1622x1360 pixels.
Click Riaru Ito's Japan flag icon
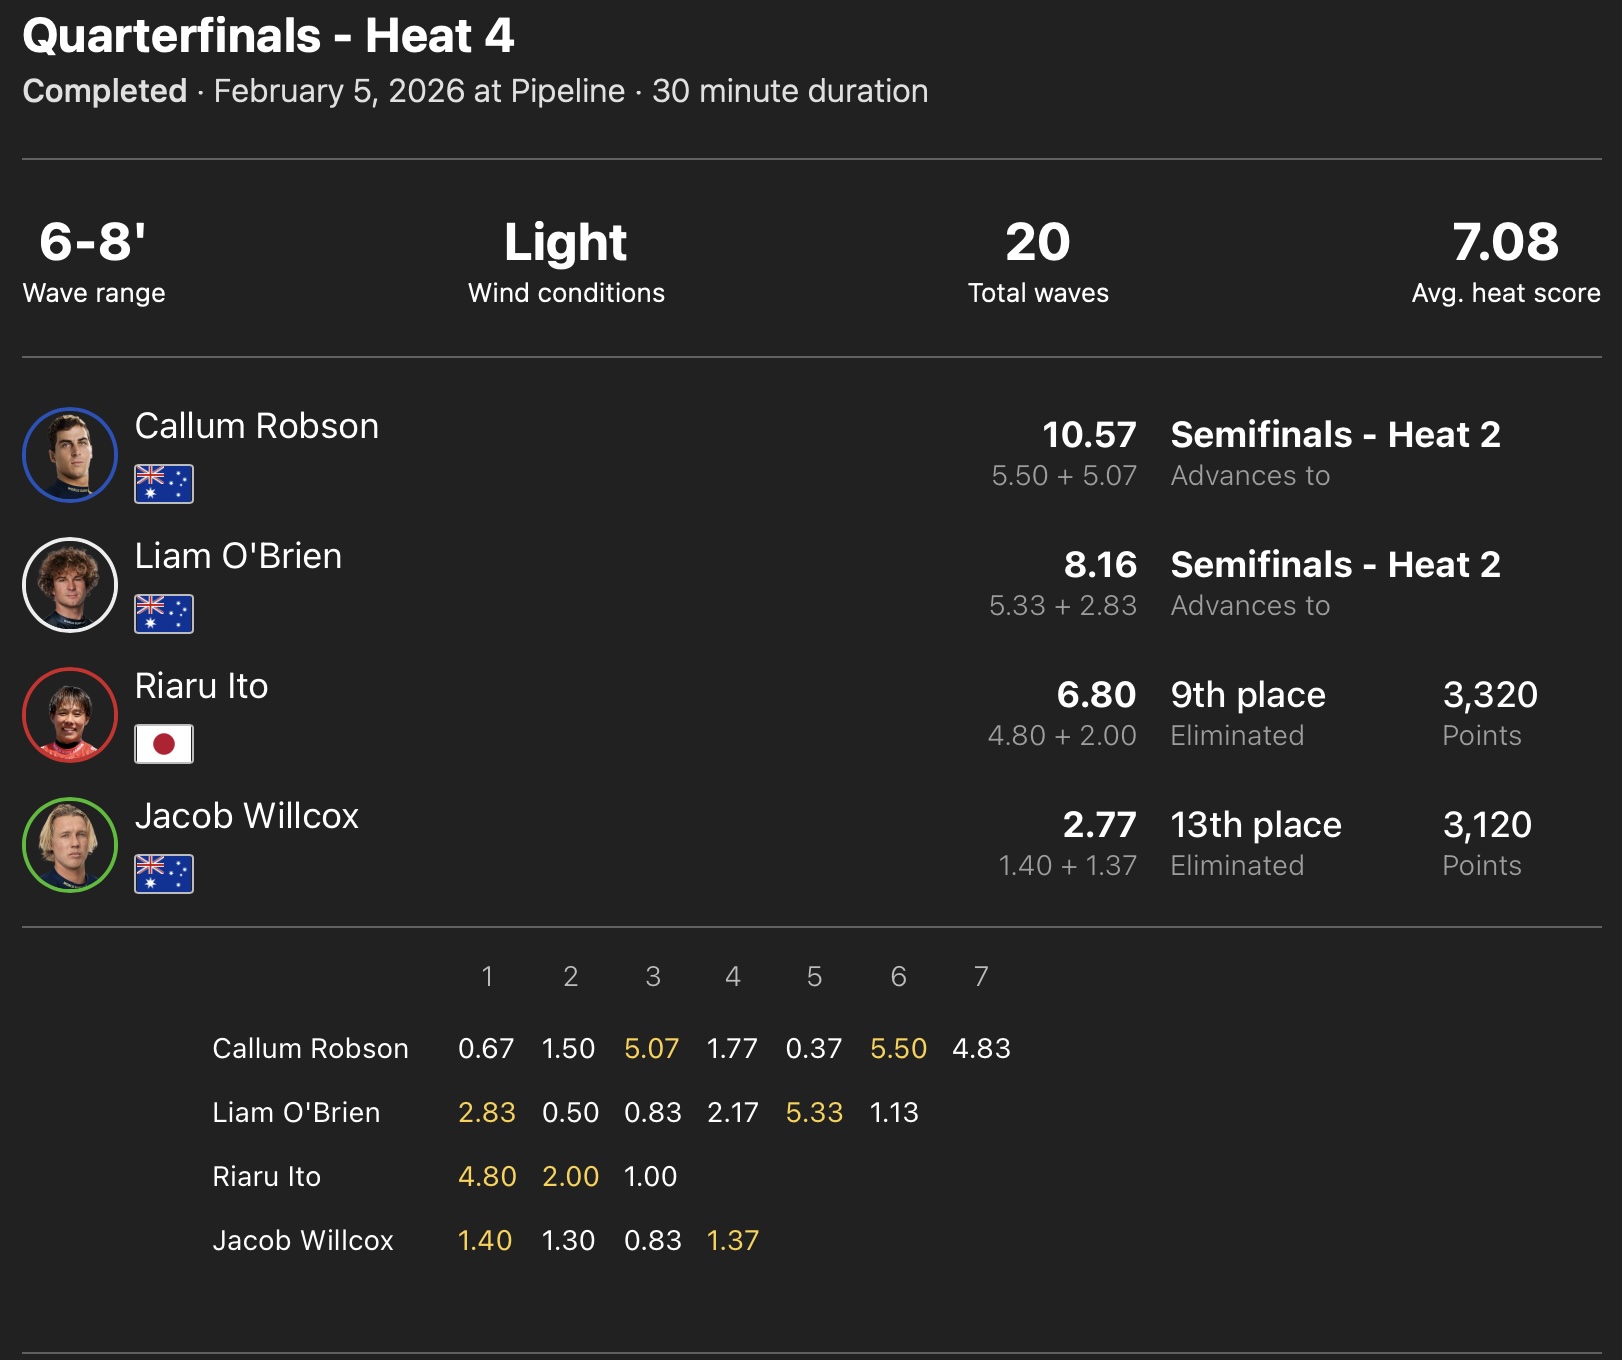[x=164, y=744]
